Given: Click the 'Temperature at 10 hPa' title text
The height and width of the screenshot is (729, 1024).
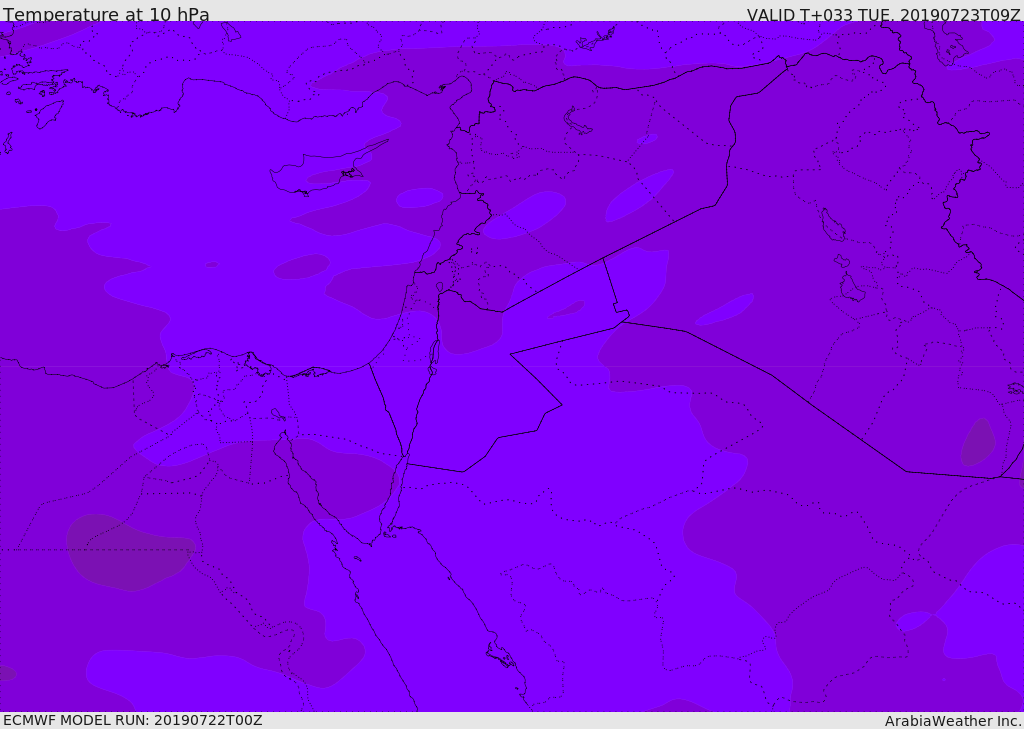Looking at the screenshot, I should tap(106, 14).
